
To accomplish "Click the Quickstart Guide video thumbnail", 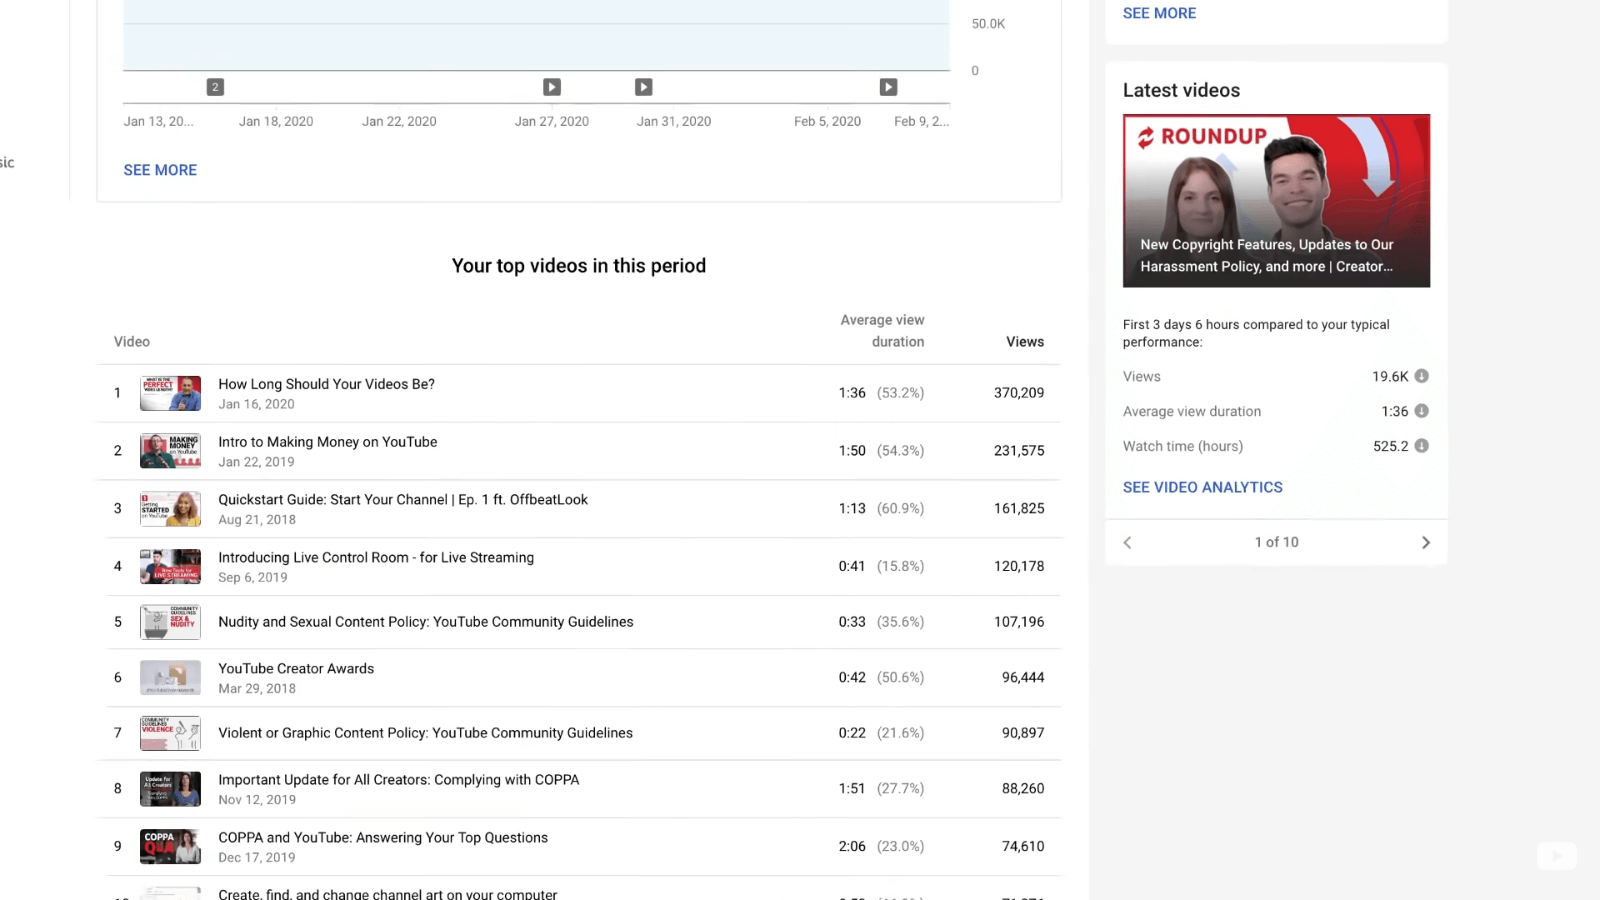I will coord(170,508).
